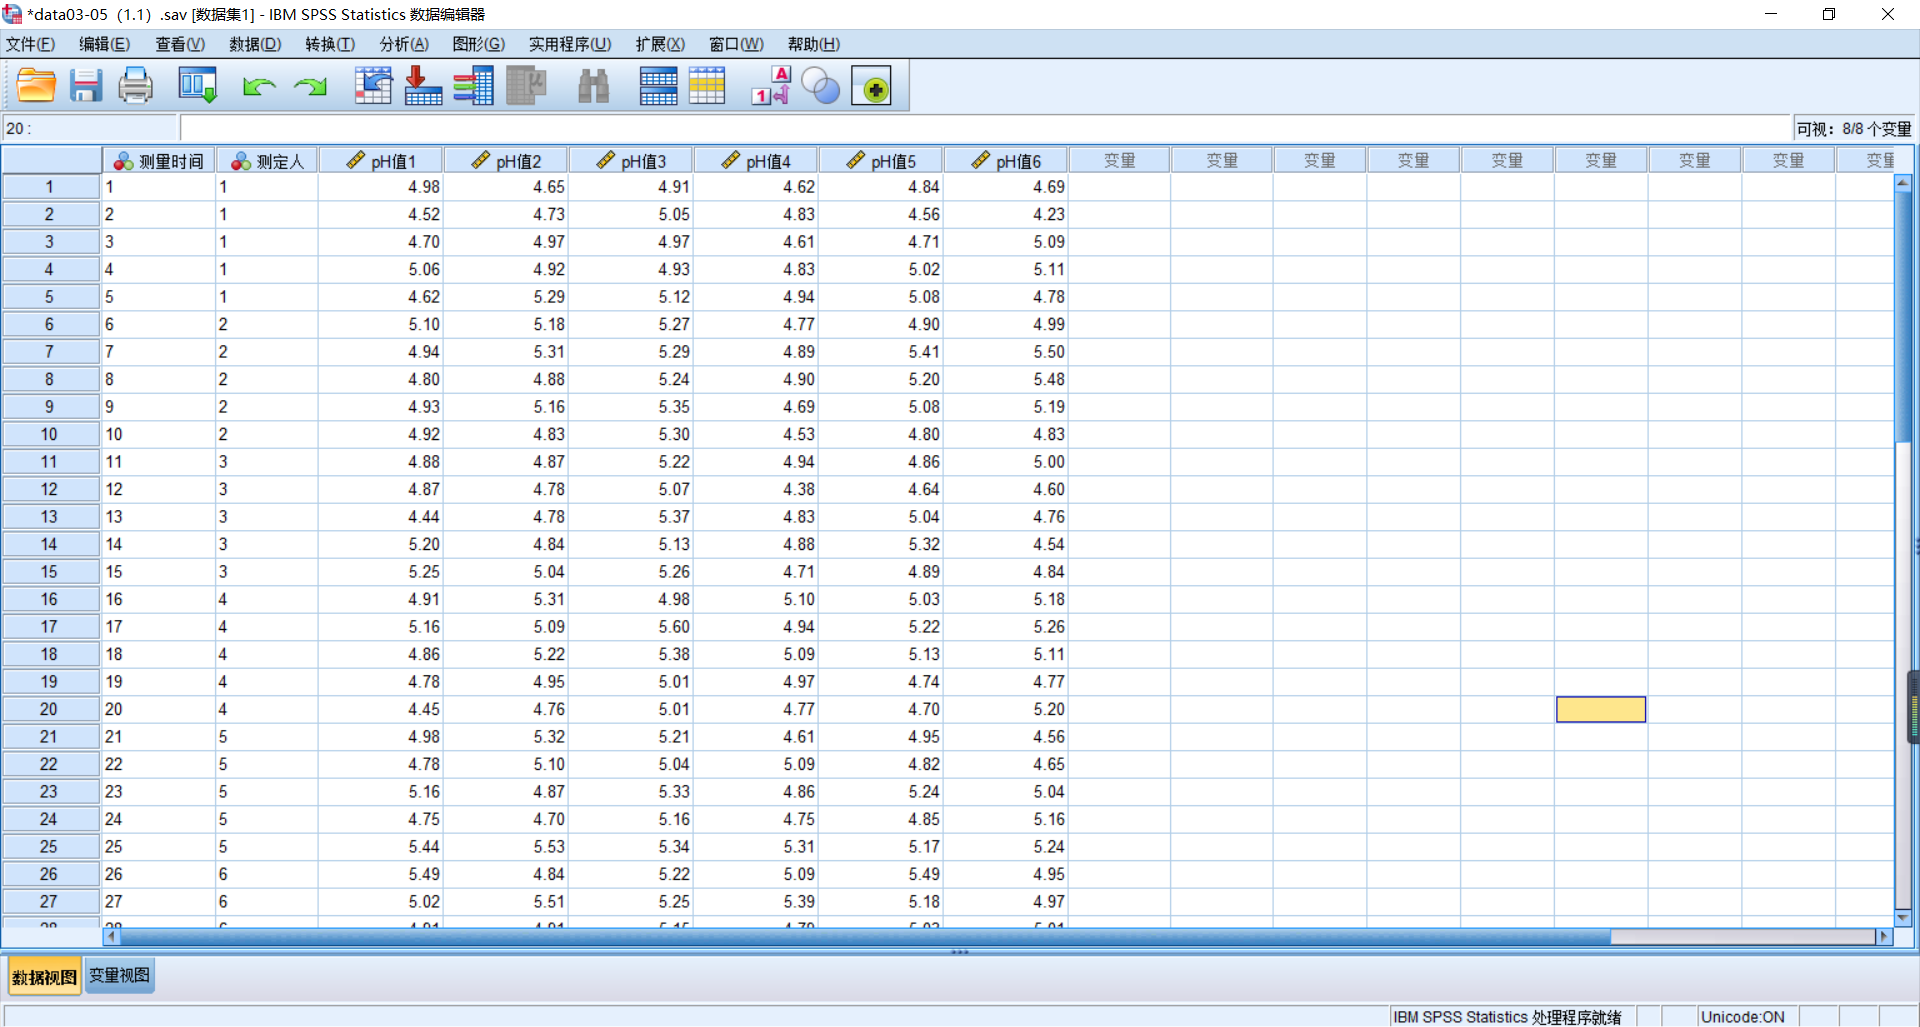Click the greyed run descriptive statistics icon

(x=526, y=86)
